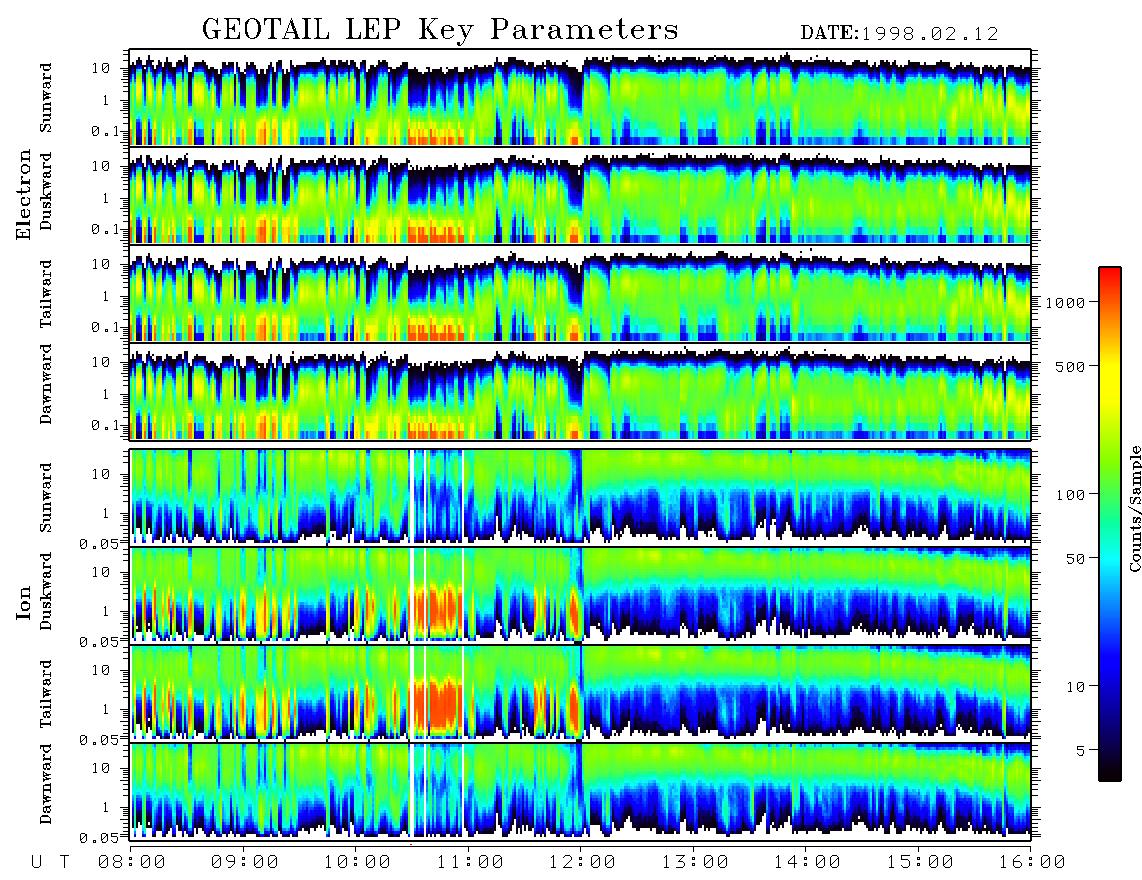The image size is (1142, 880).
Task: Click the Ion Dawnward panel label
Action: 46,784
